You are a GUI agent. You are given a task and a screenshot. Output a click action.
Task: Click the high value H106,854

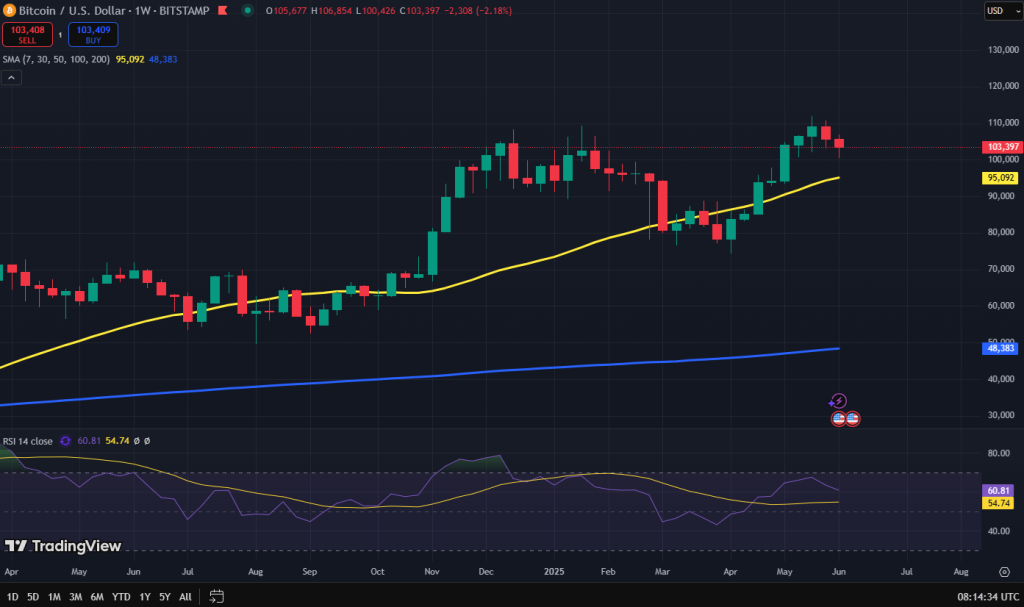coord(332,10)
